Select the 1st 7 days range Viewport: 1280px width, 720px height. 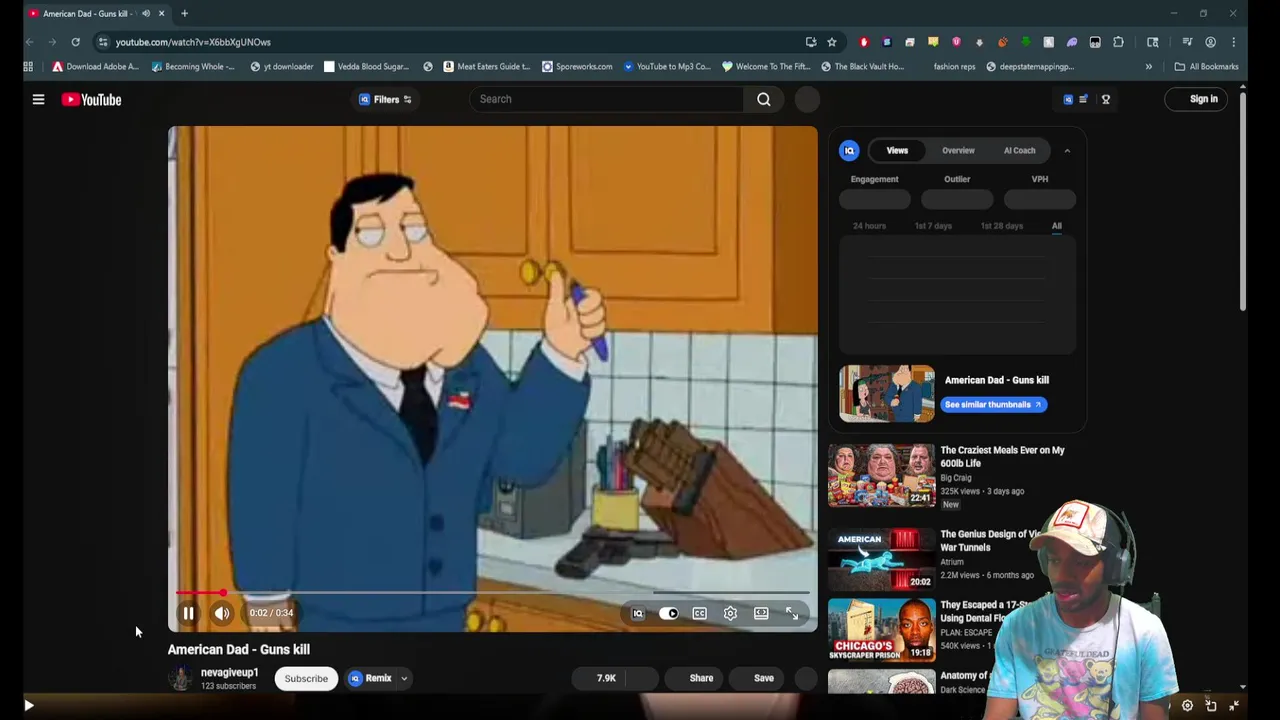pos(933,226)
